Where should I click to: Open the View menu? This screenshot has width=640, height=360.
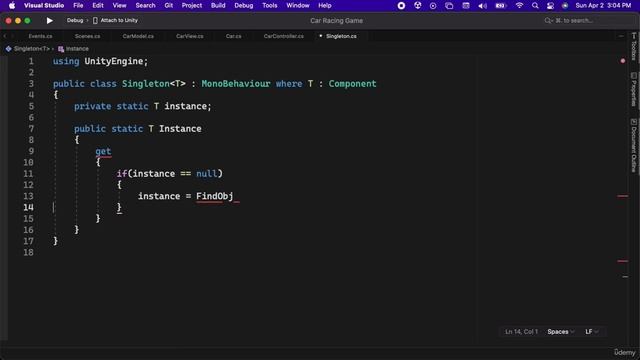(x=119, y=5)
